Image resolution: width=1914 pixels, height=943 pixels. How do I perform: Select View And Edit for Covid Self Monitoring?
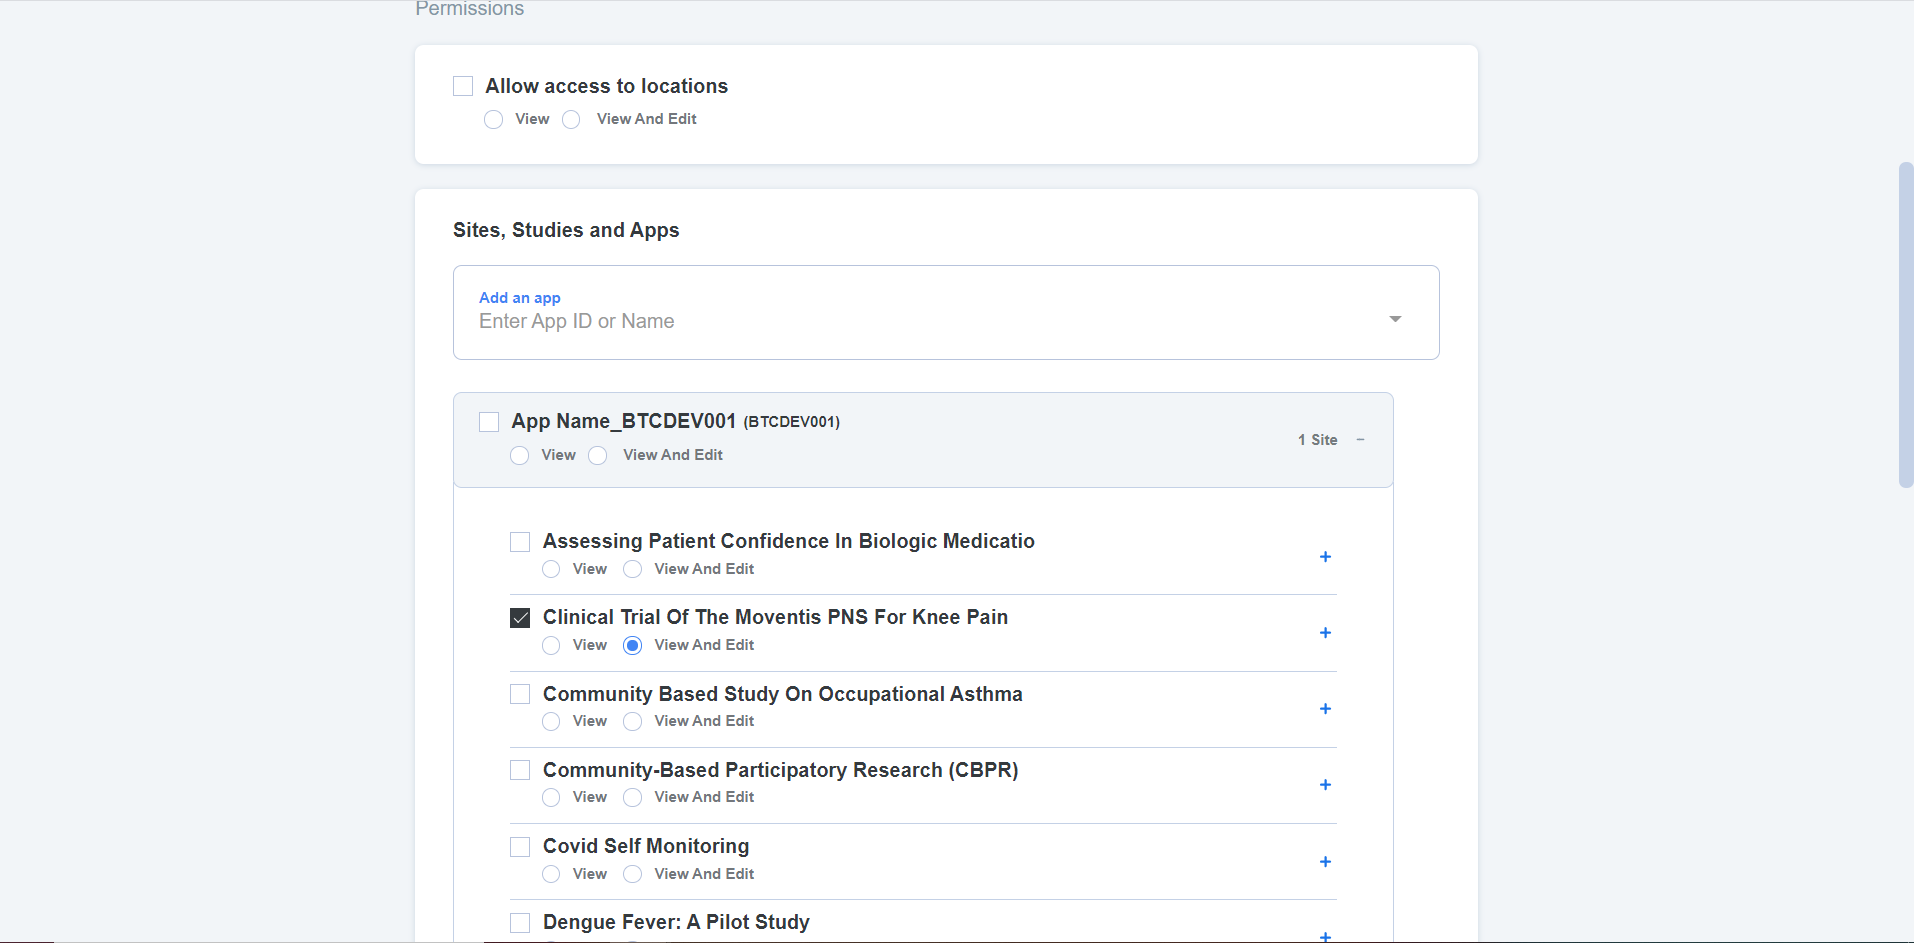point(632,874)
